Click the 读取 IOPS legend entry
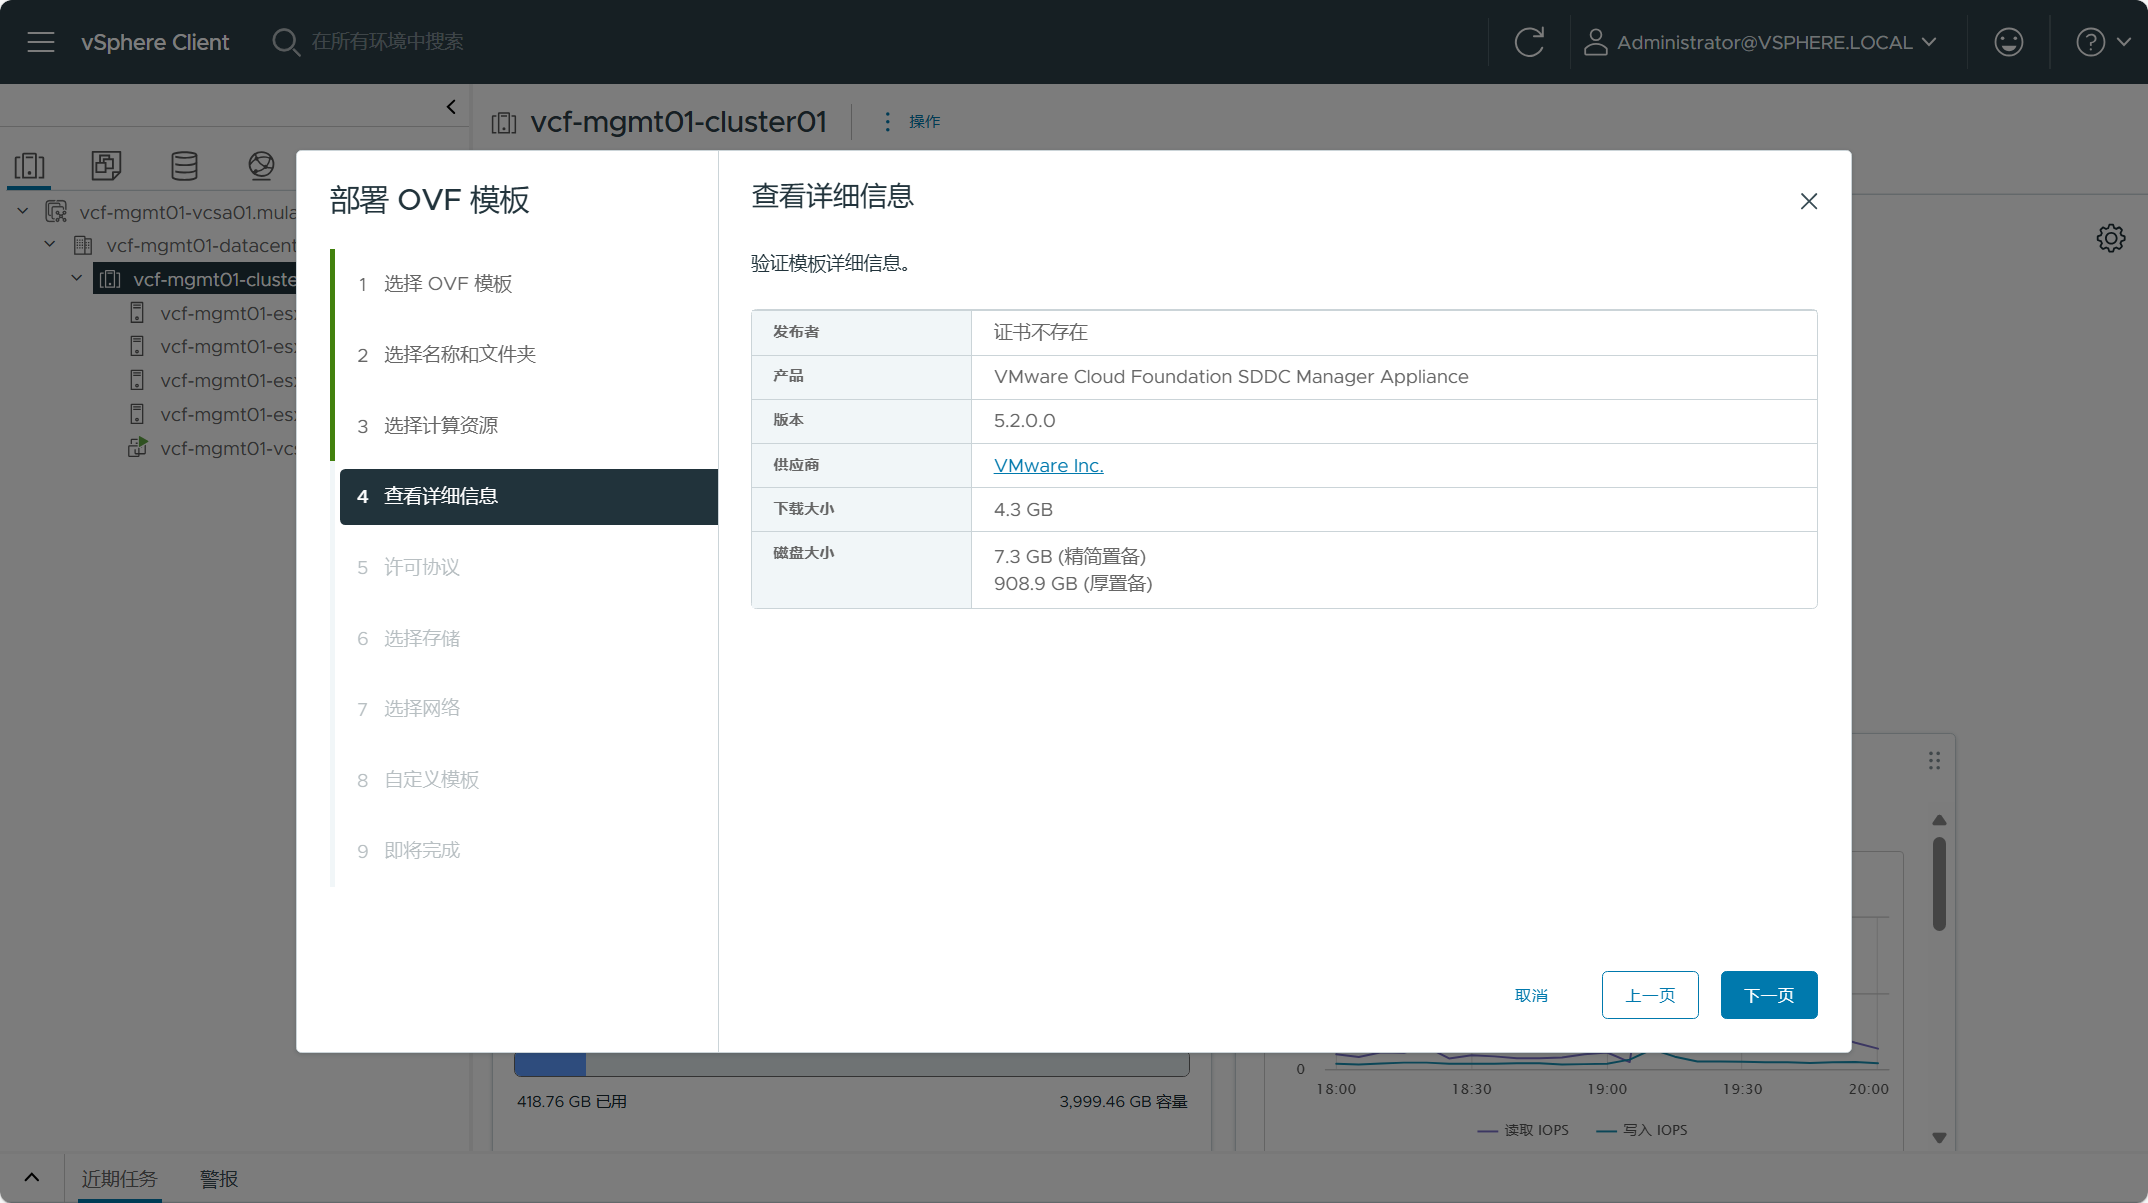The height and width of the screenshot is (1203, 2148). pos(1523,1130)
